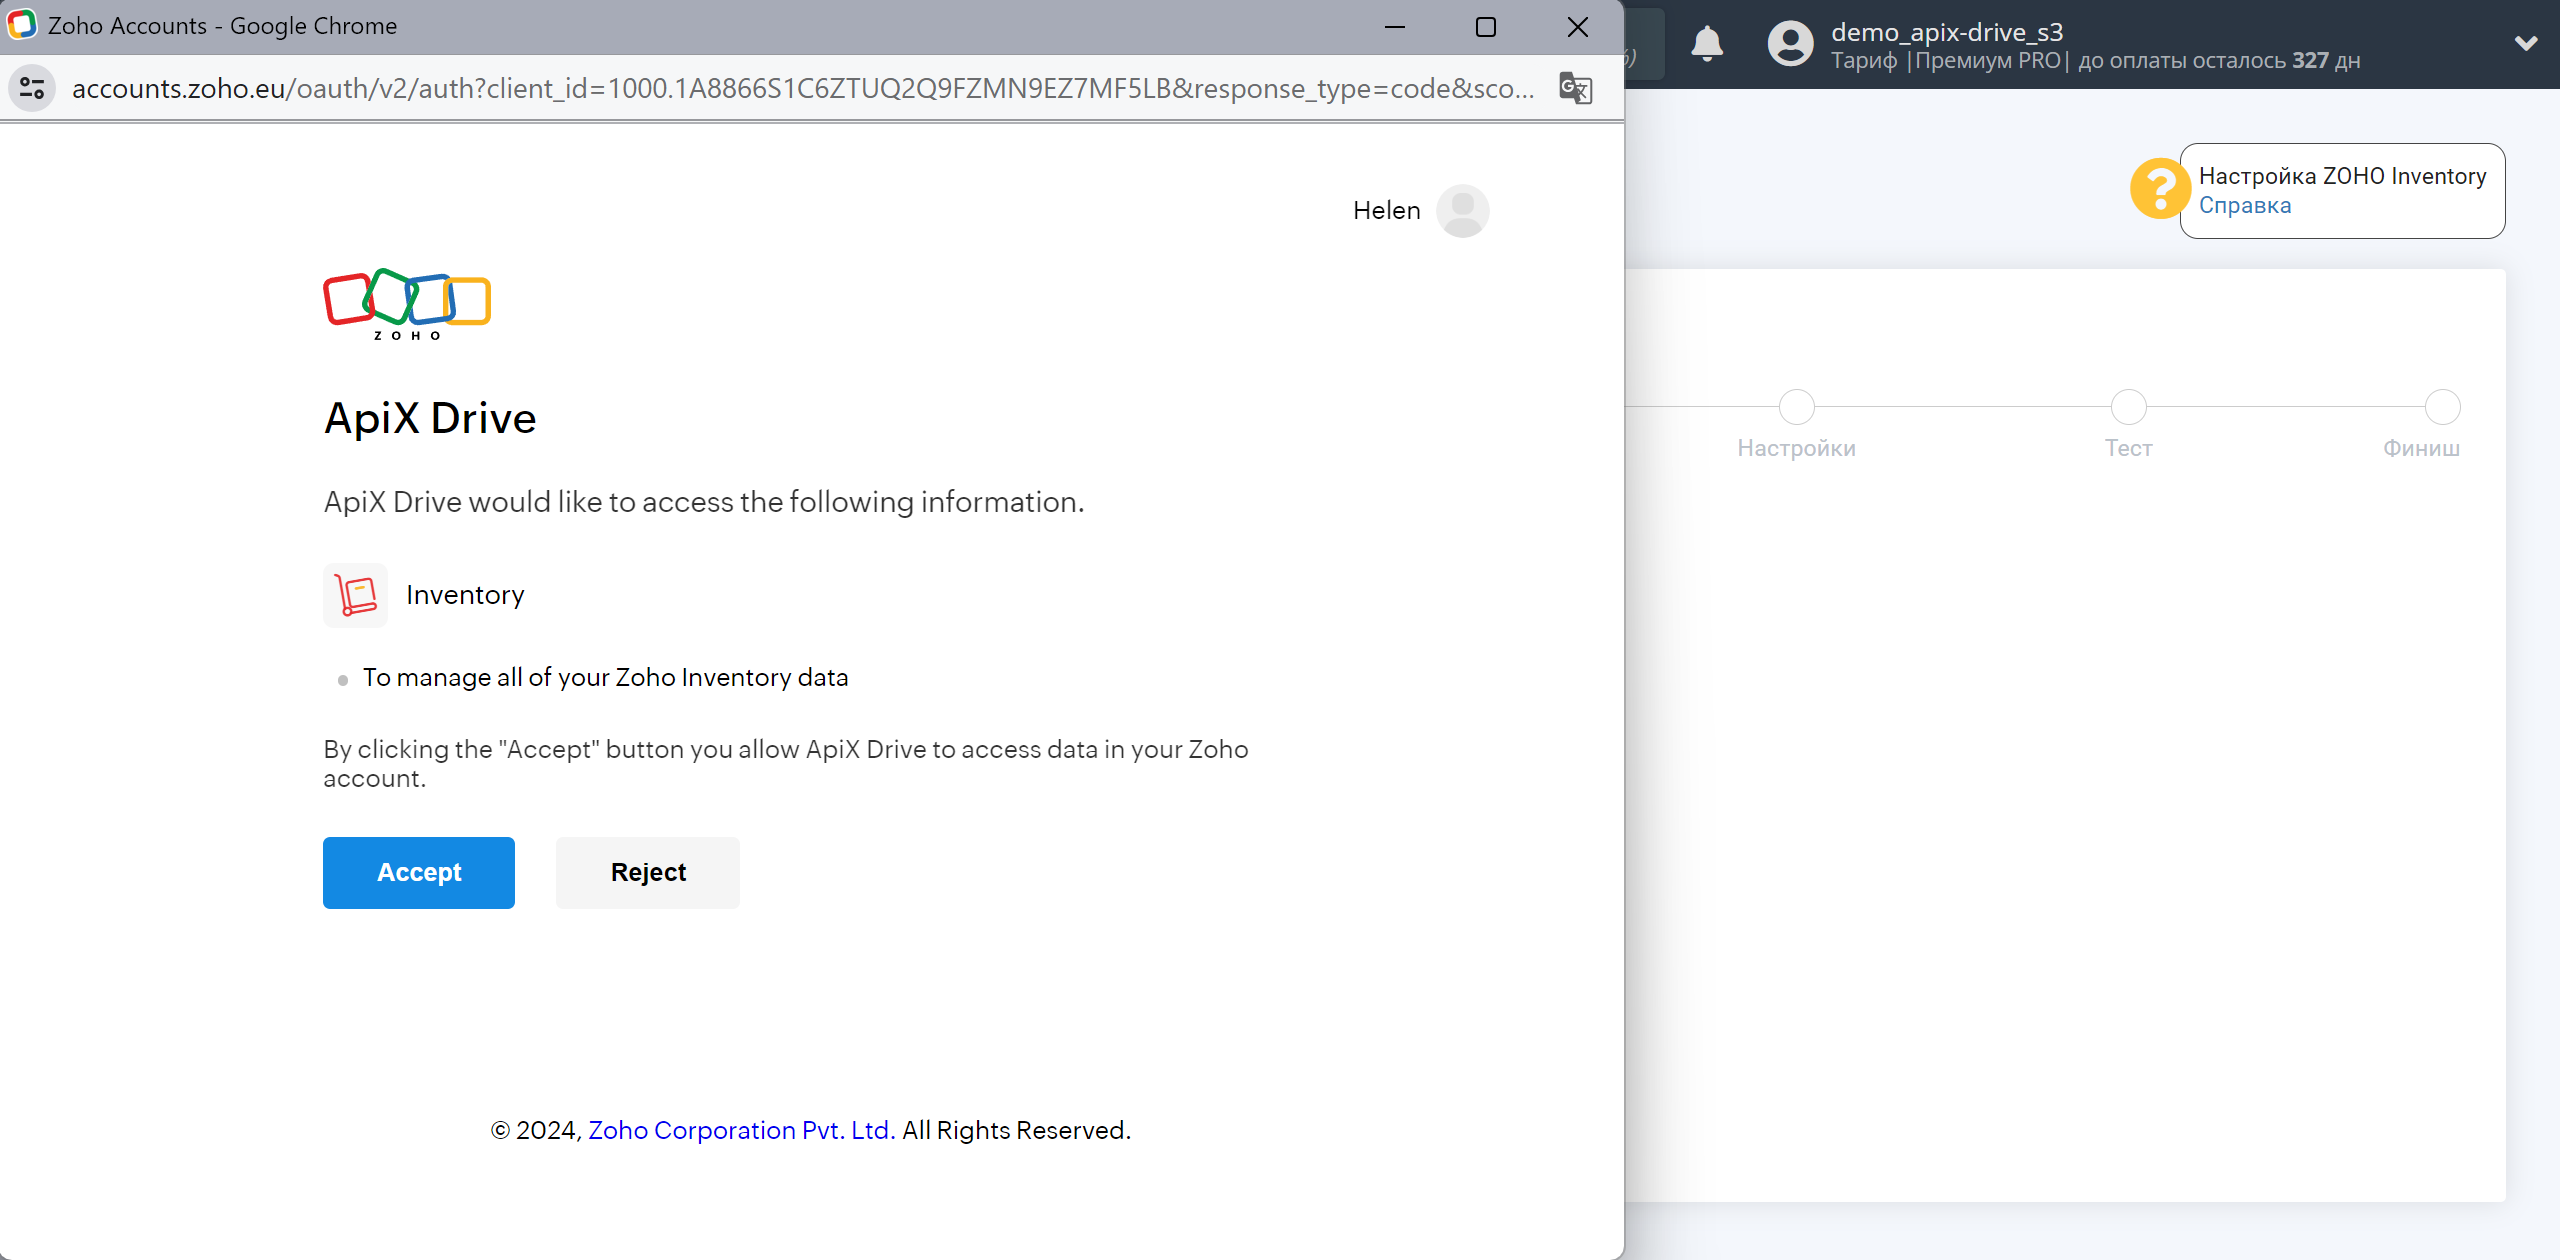Click the yellow question mark help icon

pos(2159,189)
